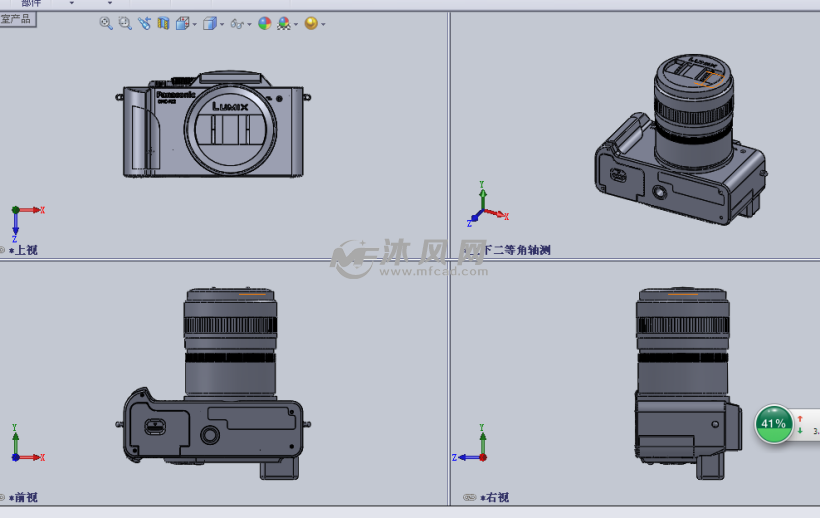Viewport: 820px width, 518px height.
Task: Select the 室产品 tab
Action: [x=17, y=20]
